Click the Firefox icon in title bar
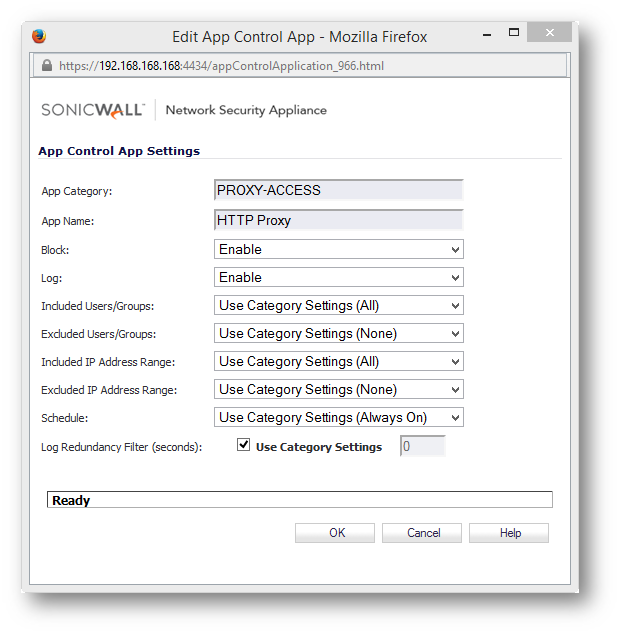The image size is (621, 635). [39, 37]
